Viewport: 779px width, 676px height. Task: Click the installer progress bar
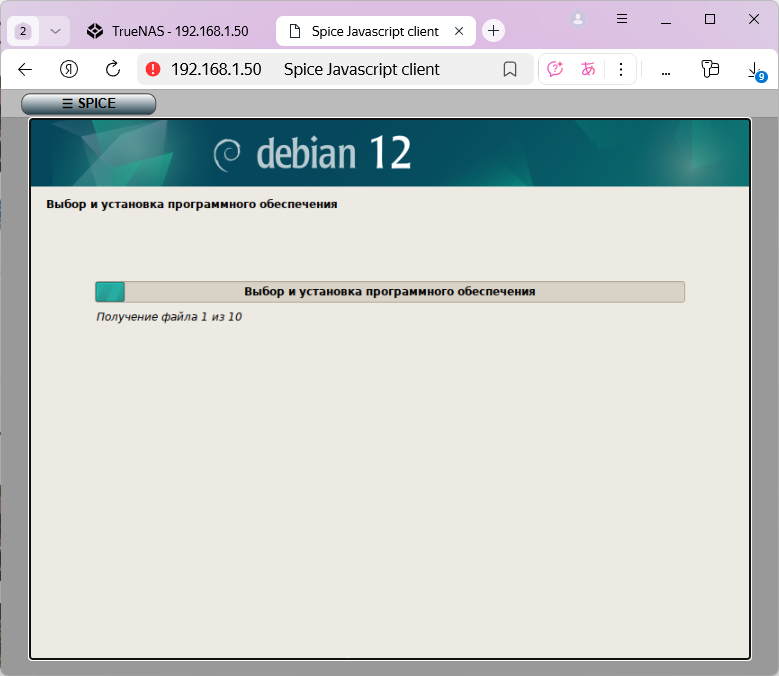pyautogui.click(x=390, y=292)
